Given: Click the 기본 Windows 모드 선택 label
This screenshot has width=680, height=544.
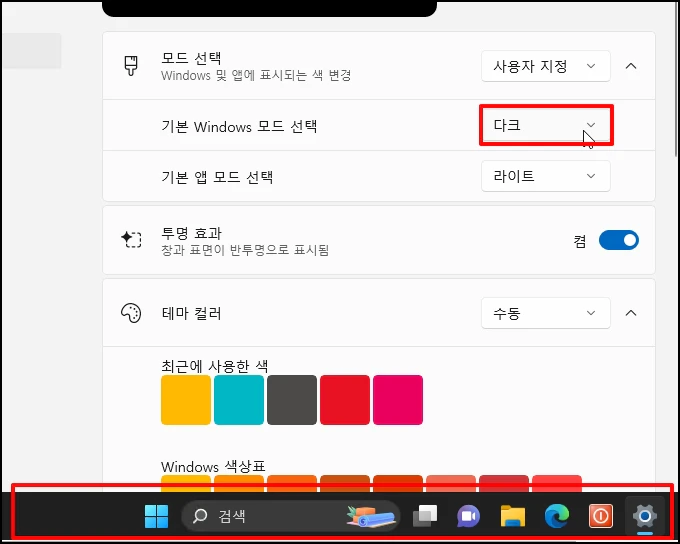Looking at the screenshot, I should point(239,127).
